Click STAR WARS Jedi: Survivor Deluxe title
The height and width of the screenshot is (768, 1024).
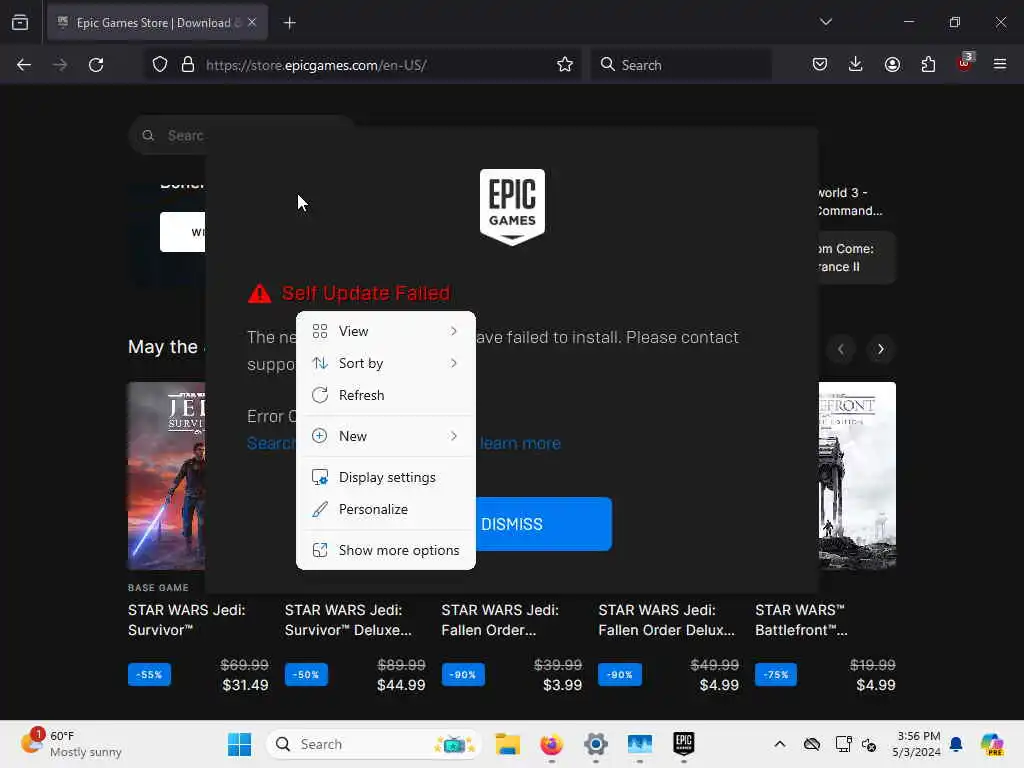(348, 620)
